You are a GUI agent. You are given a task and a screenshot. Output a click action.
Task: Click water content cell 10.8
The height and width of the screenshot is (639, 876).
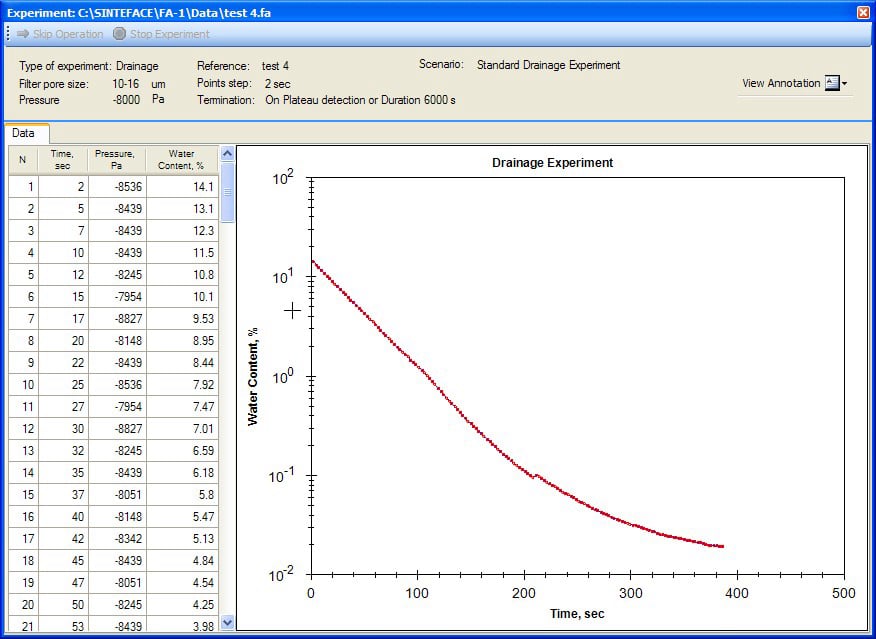(182, 275)
